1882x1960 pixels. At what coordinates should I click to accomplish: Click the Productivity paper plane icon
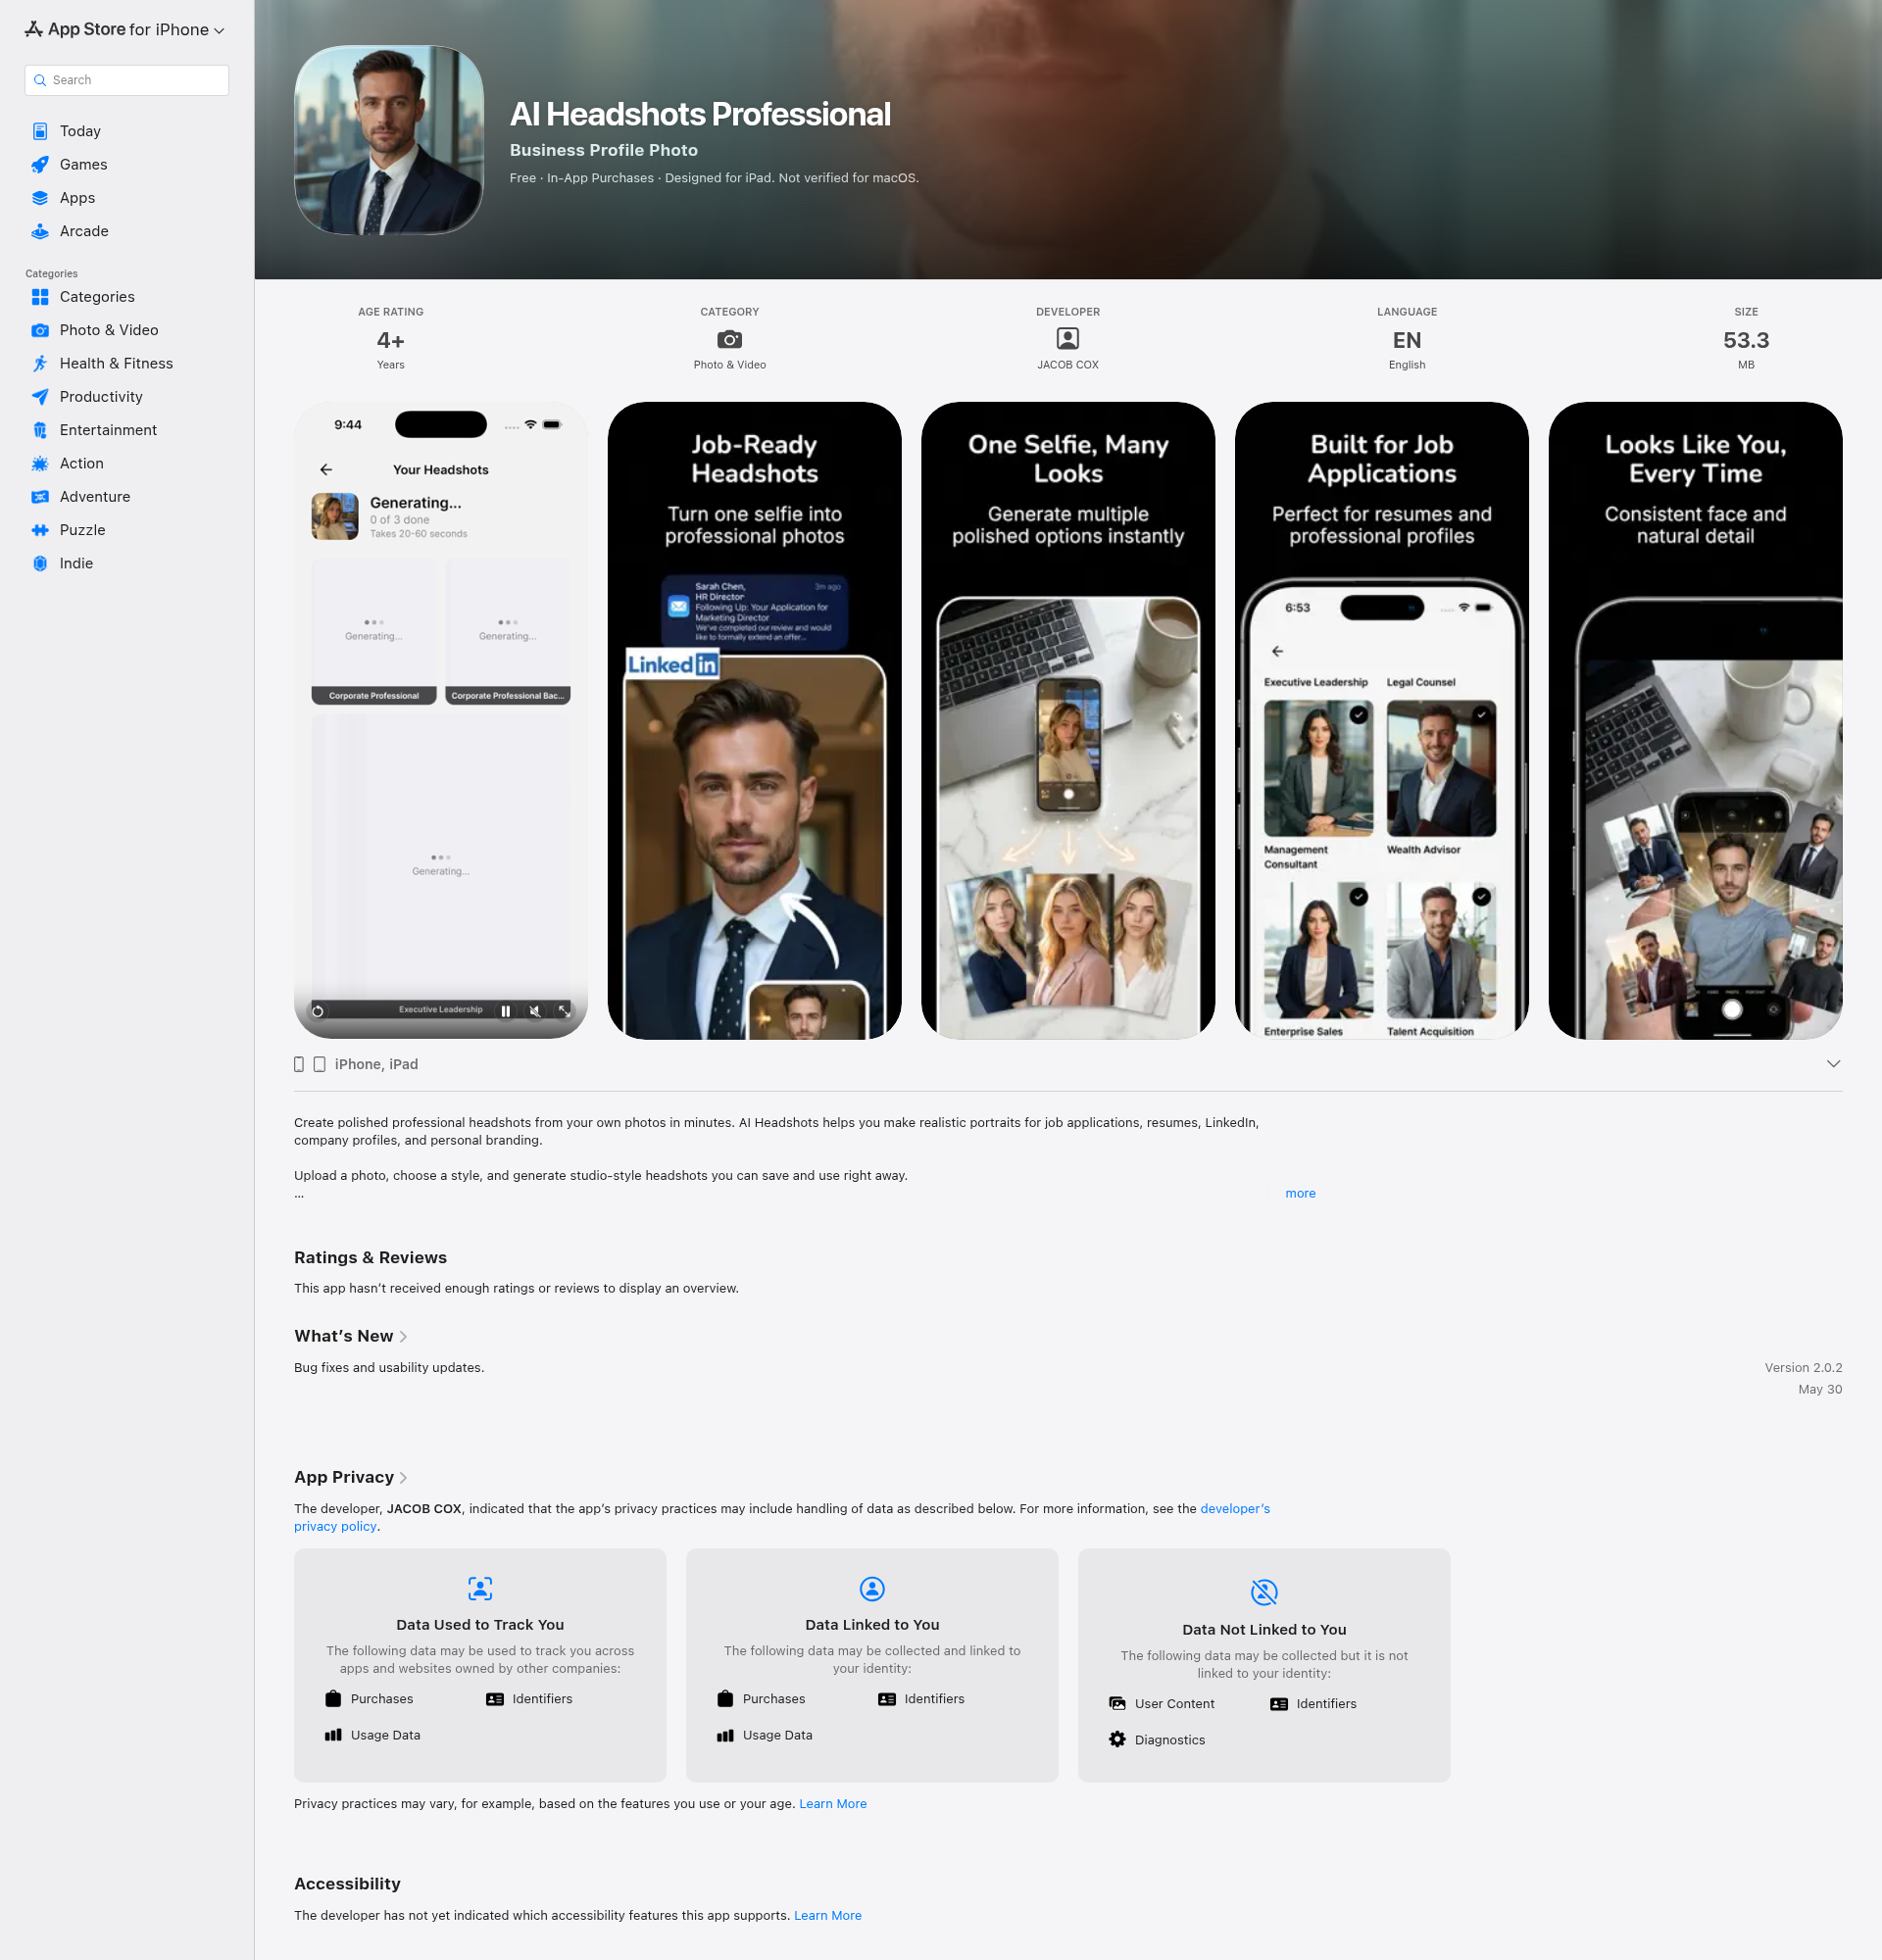coord(40,397)
